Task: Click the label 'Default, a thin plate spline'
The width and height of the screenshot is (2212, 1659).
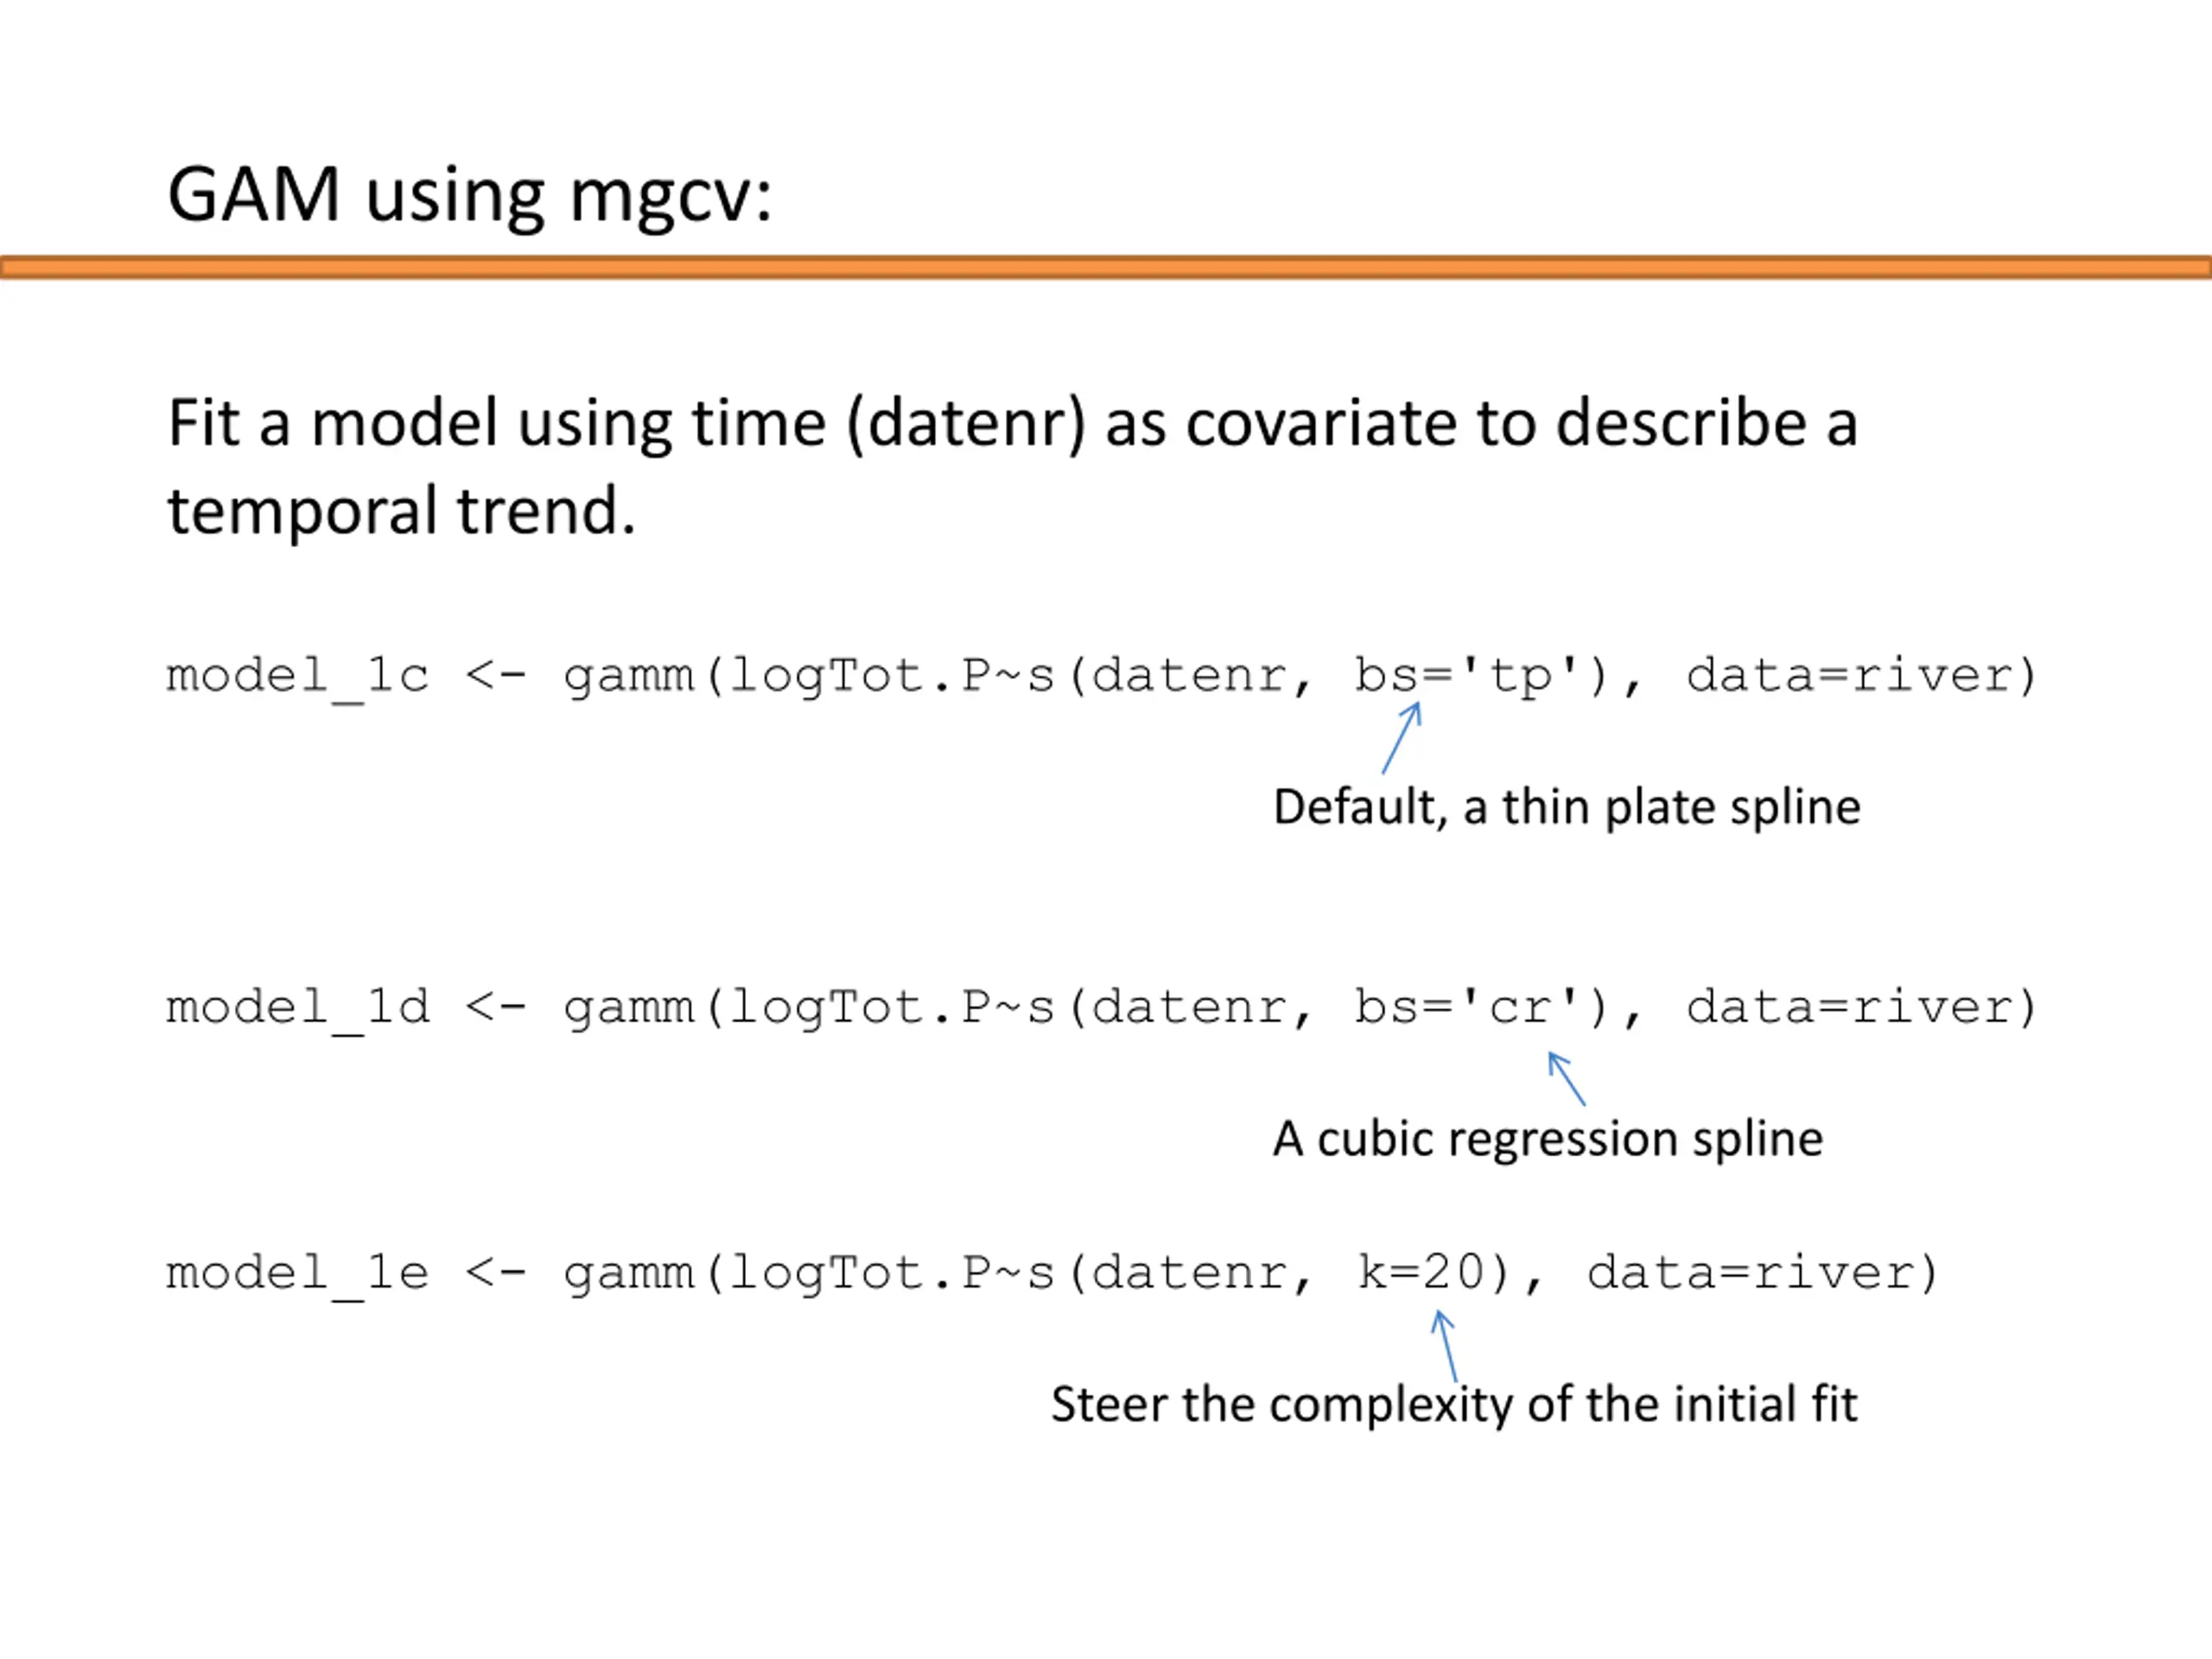Action: [x=1566, y=808]
